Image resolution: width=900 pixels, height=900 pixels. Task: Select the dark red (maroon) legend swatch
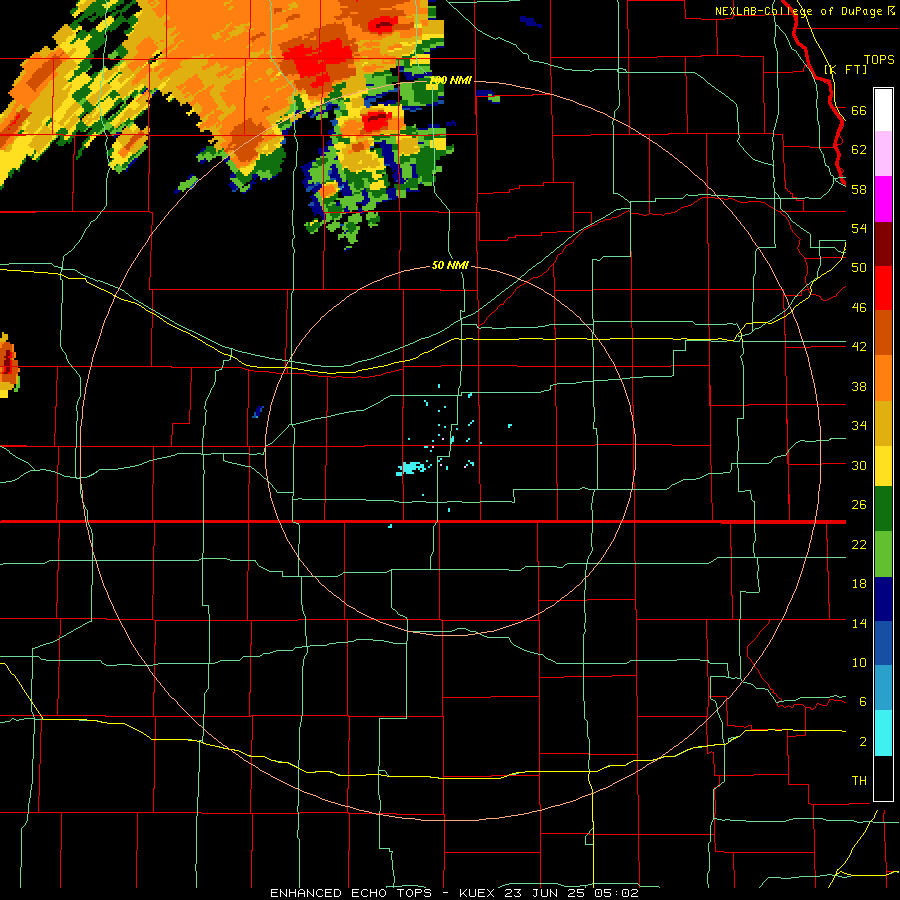[883, 243]
